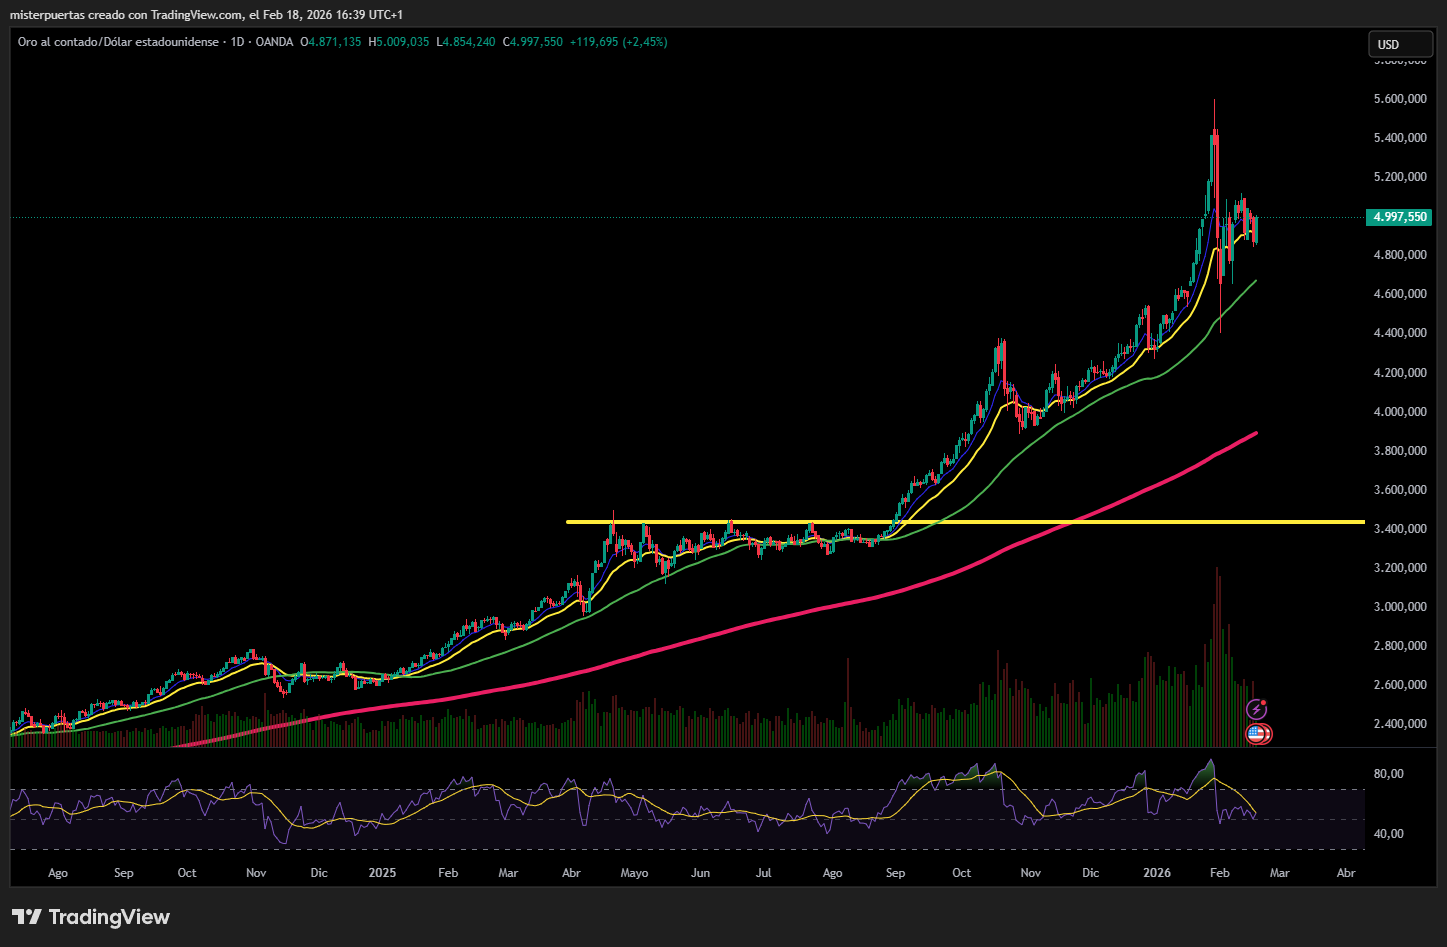
Task: Click the Sep label right of Ago 2025
Action: pyautogui.click(x=895, y=873)
